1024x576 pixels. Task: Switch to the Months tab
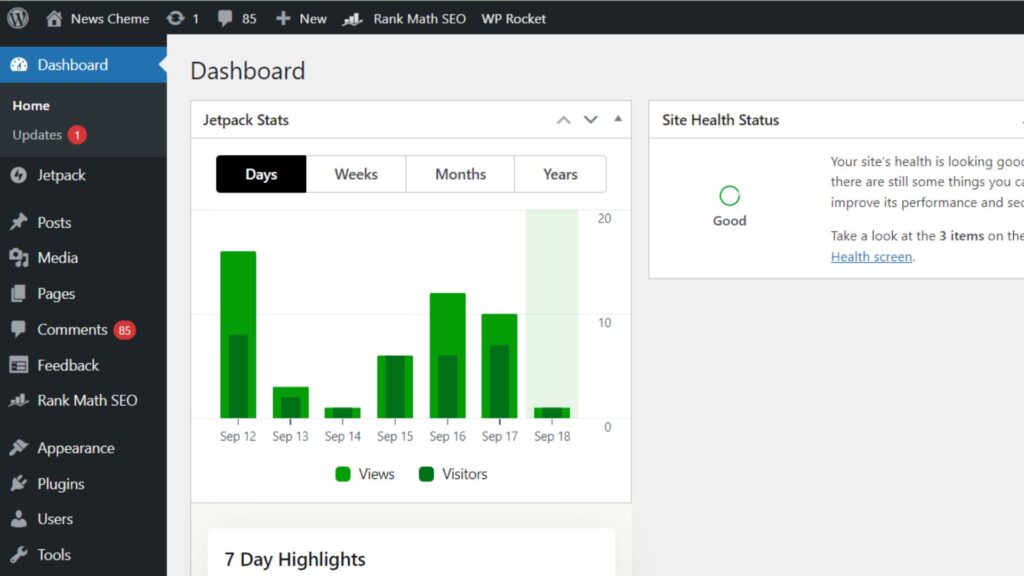(x=460, y=174)
